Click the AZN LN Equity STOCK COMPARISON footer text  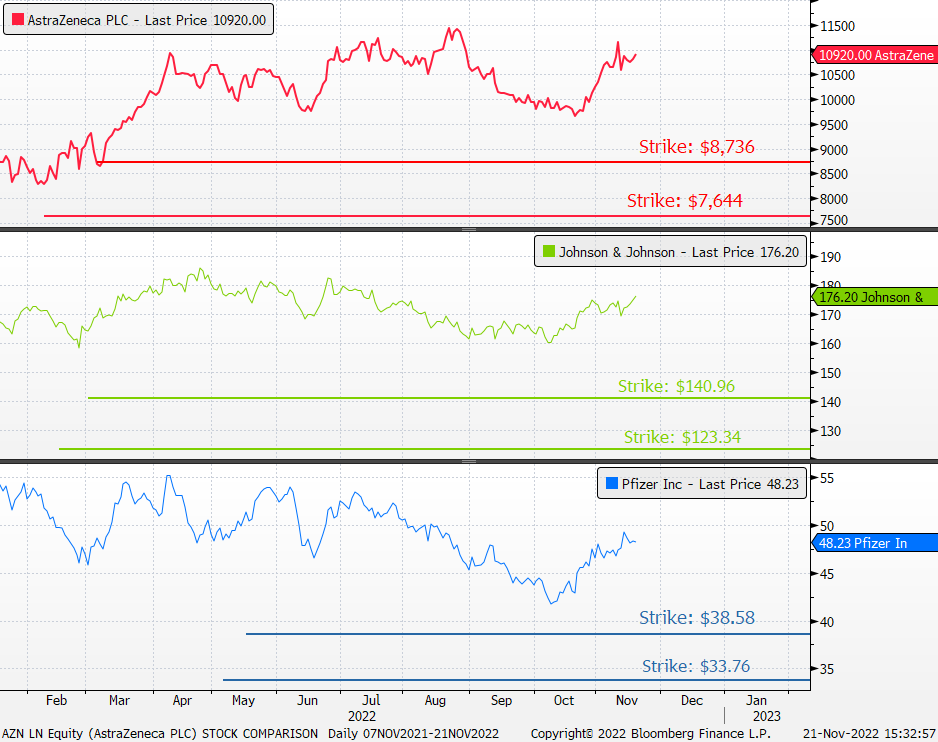pyautogui.click(x=160, y=734)
